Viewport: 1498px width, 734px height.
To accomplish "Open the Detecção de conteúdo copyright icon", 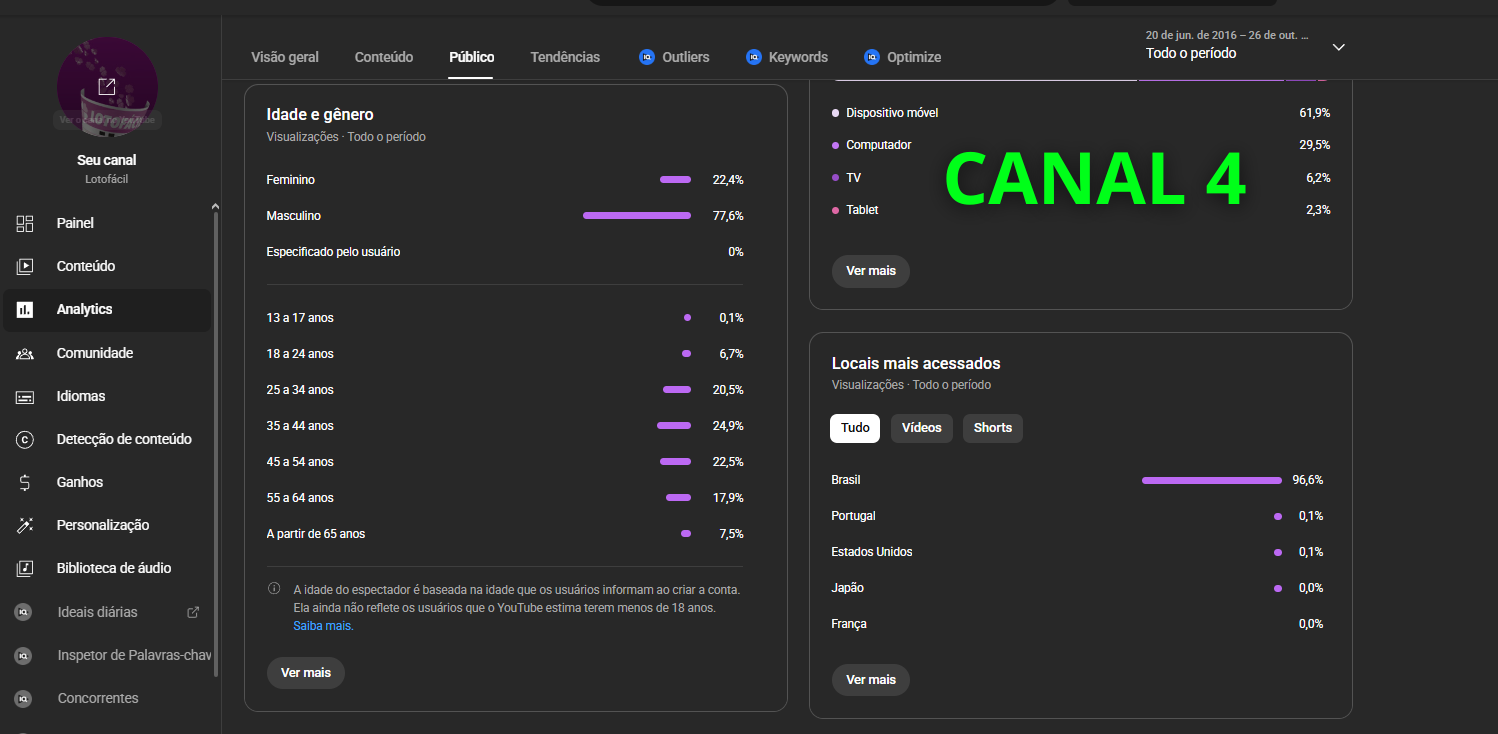I will tap(25, 439).
